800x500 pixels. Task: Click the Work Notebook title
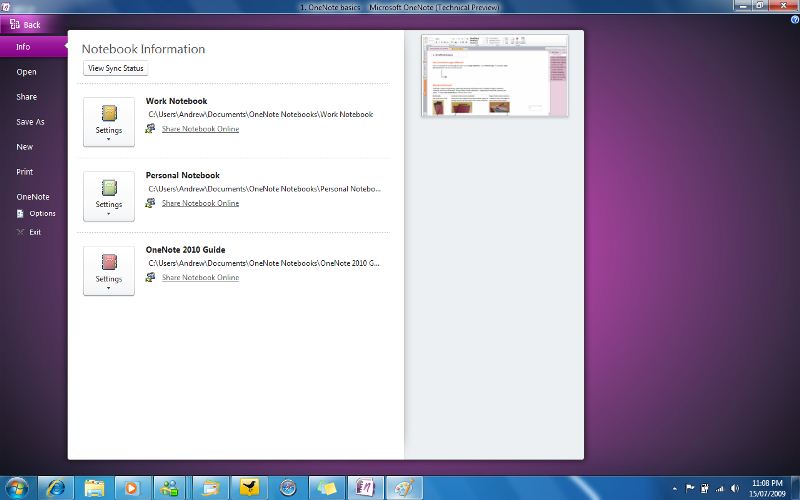pos(176,101)
